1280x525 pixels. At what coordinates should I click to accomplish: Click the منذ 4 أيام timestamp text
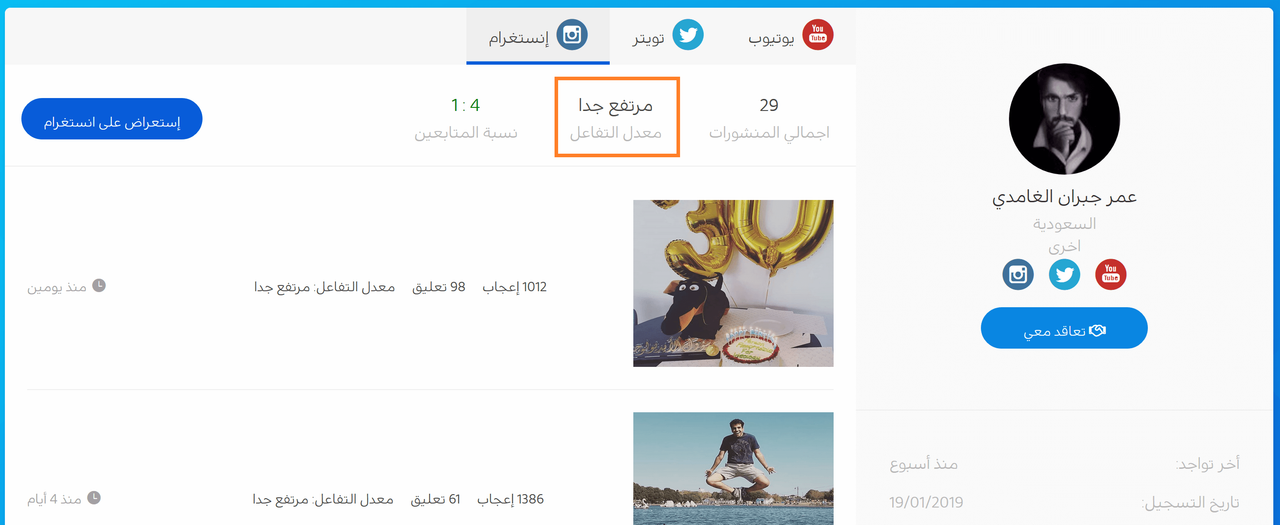pos(54,498)
